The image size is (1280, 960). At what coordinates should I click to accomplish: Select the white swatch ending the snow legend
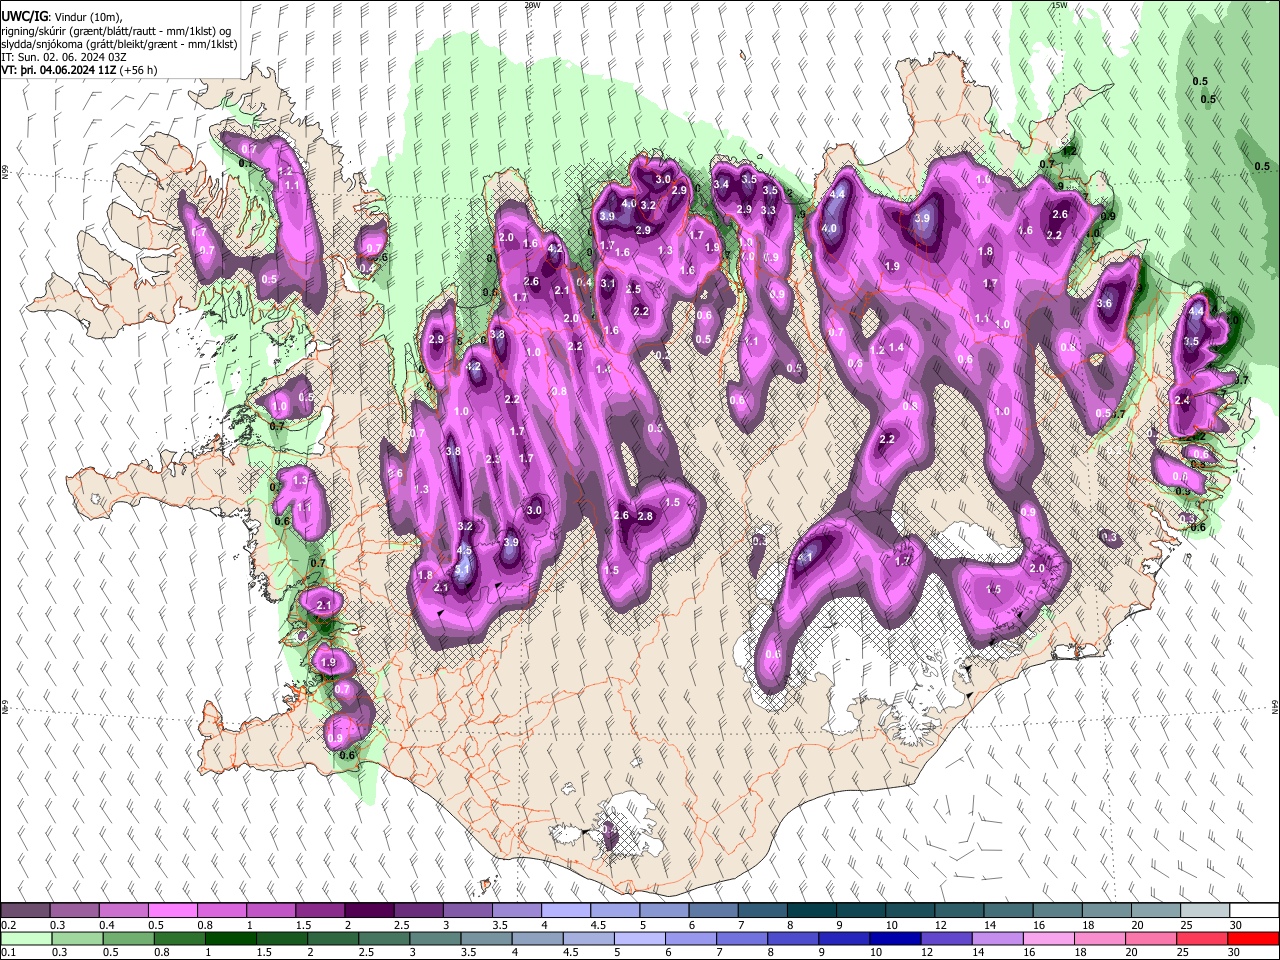[1255, 911]
